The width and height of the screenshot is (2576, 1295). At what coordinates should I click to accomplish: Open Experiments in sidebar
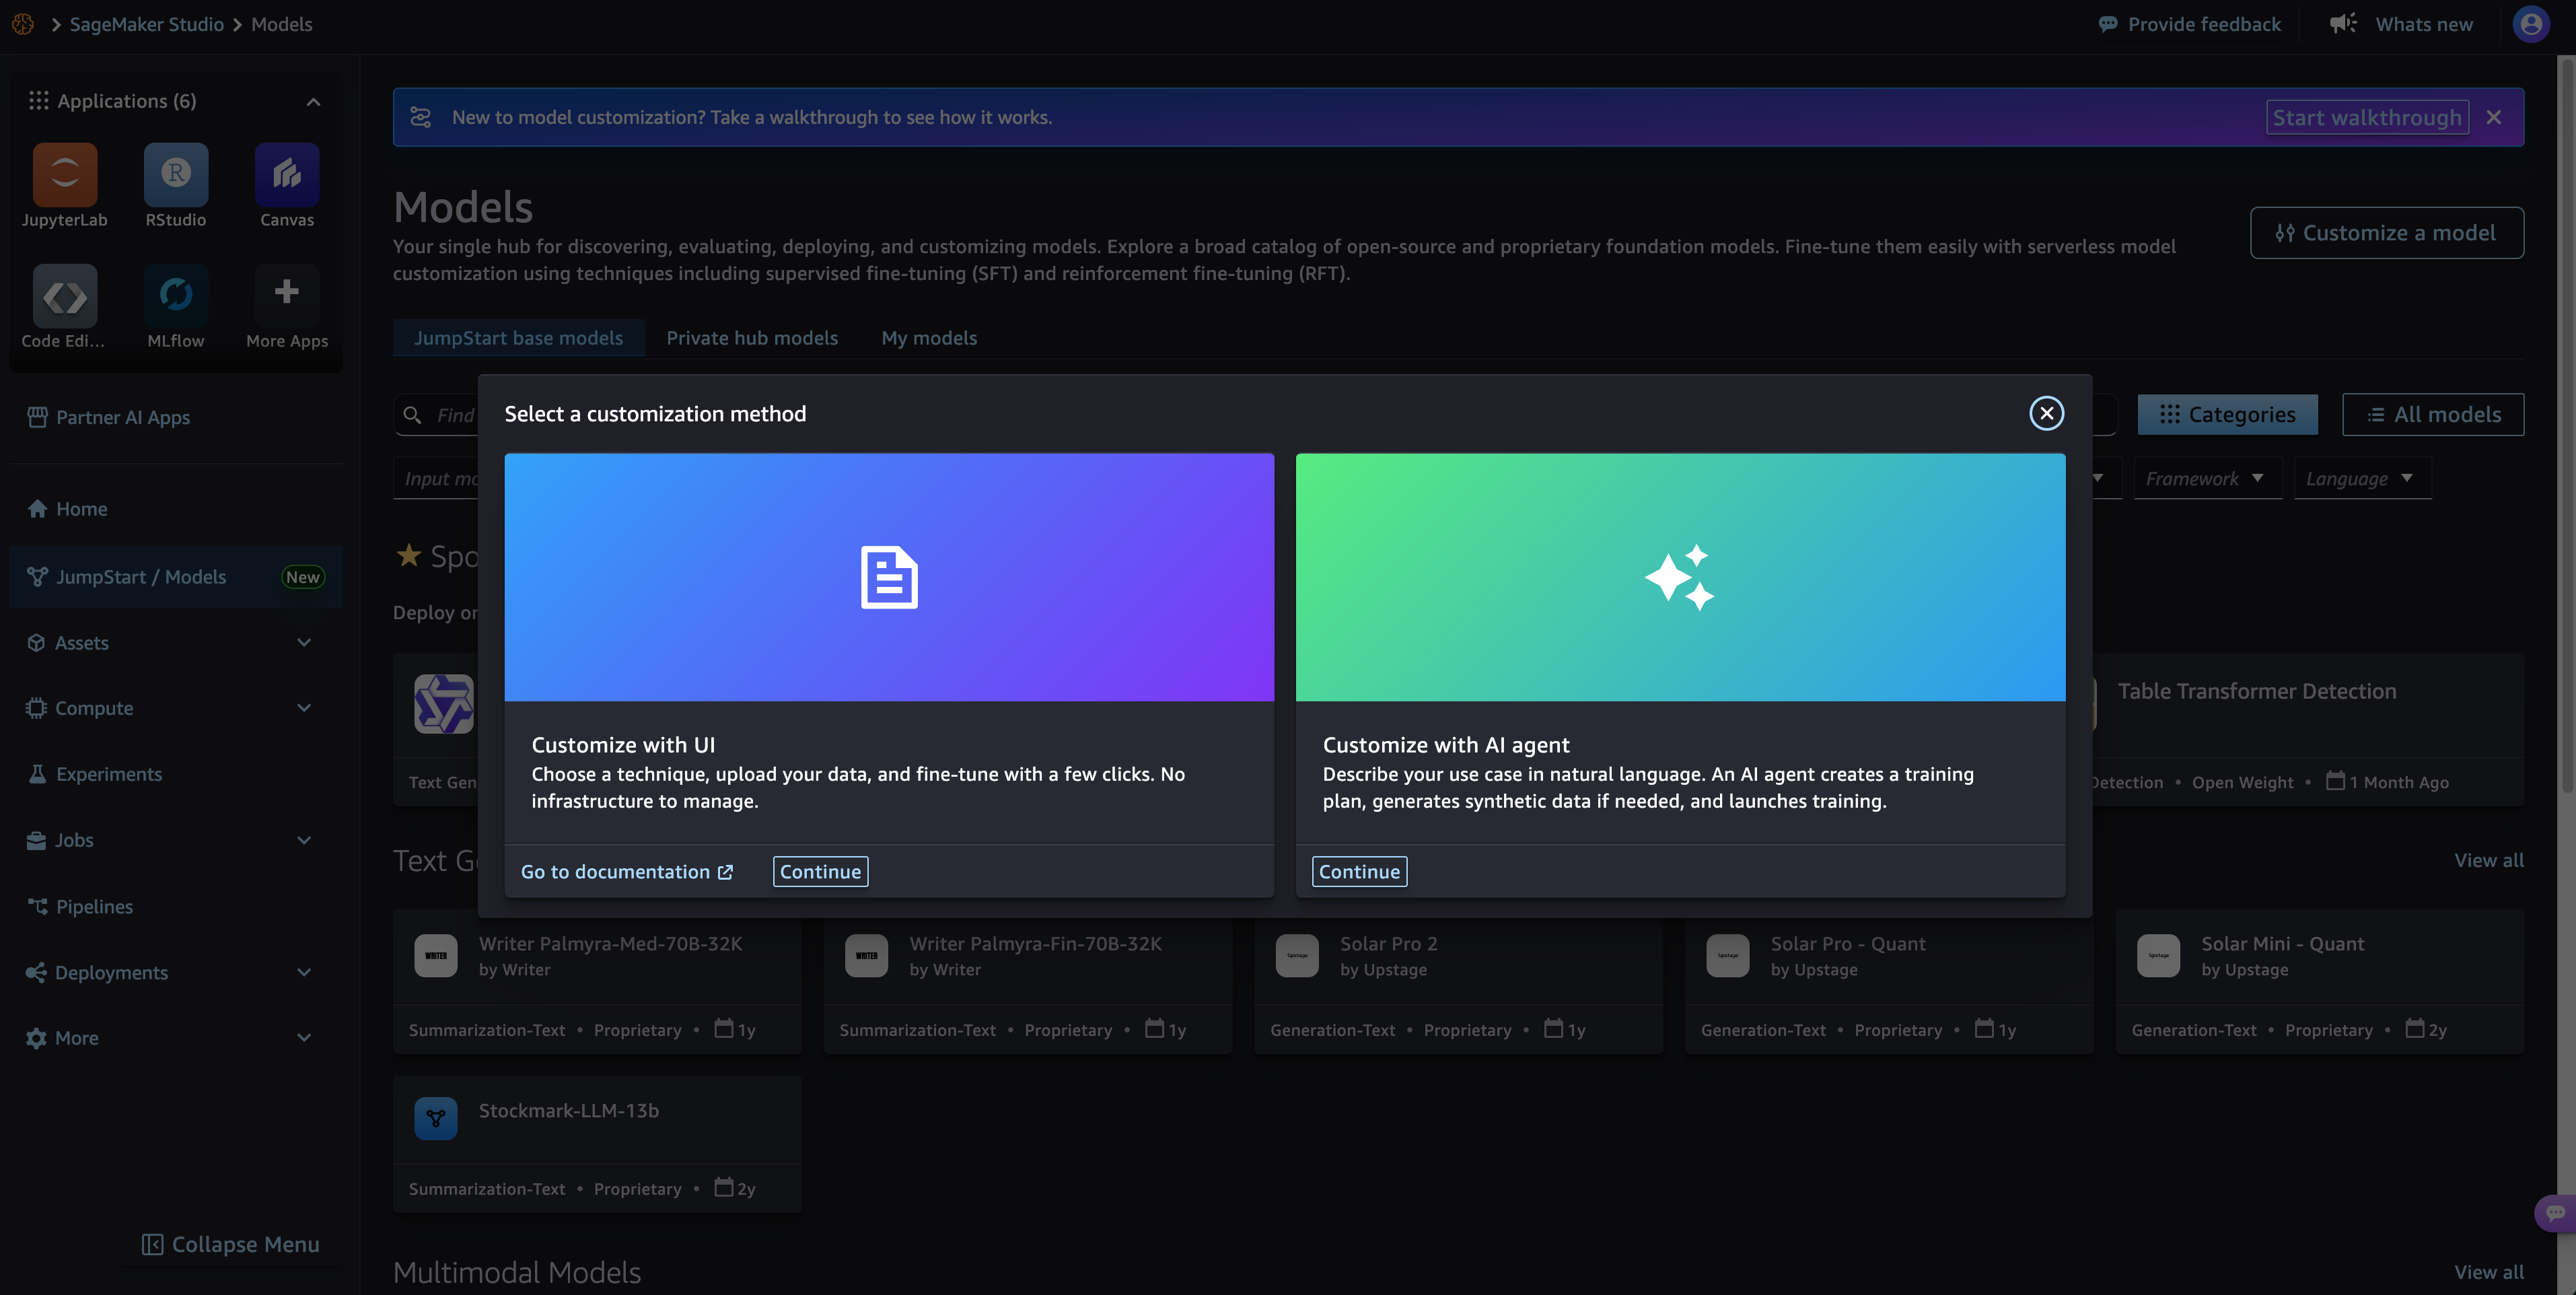point(175,774)
